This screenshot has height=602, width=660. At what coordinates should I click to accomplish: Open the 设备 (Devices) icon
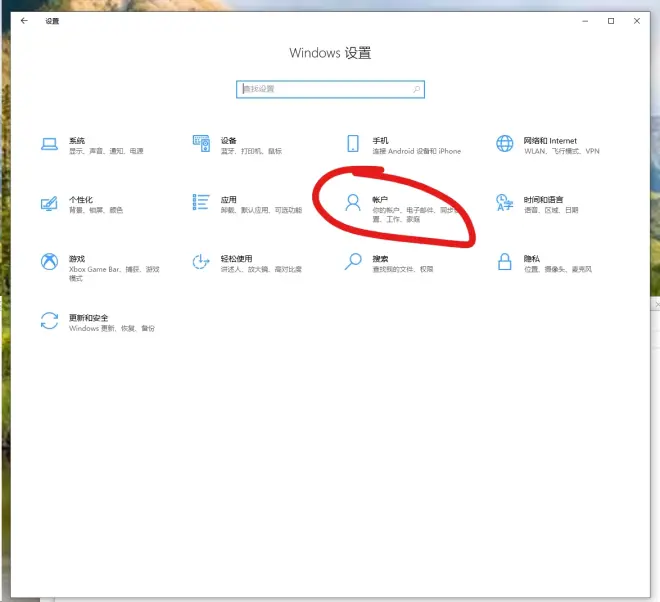coord(201,144)
